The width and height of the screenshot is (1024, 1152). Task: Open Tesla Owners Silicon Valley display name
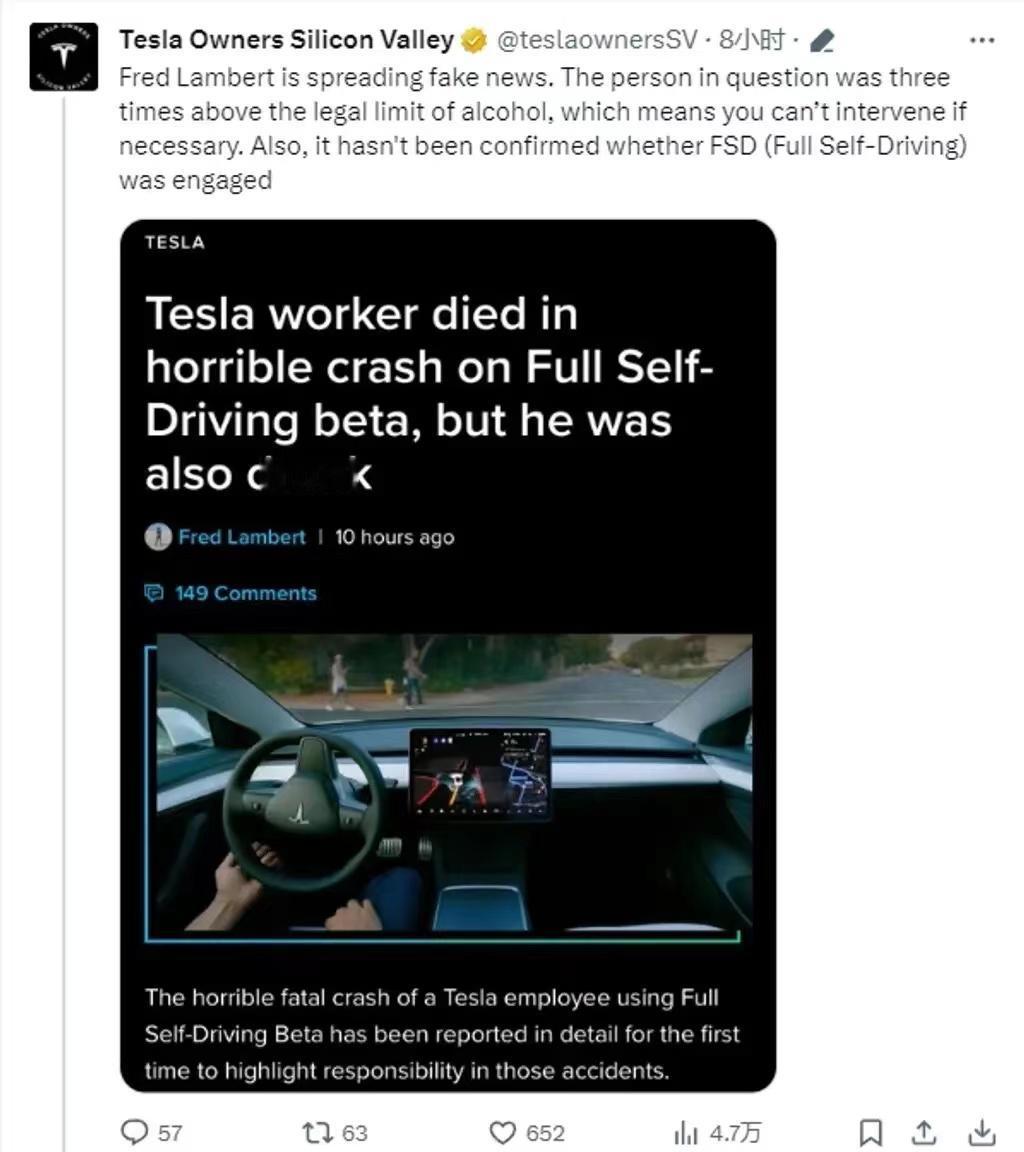286,40
